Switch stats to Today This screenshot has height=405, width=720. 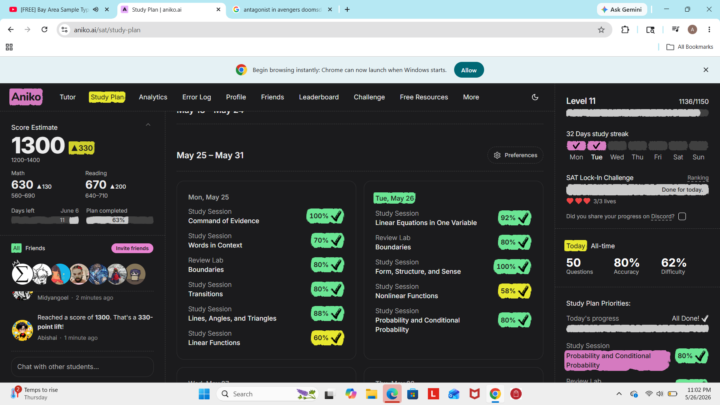tap(575, 246)
